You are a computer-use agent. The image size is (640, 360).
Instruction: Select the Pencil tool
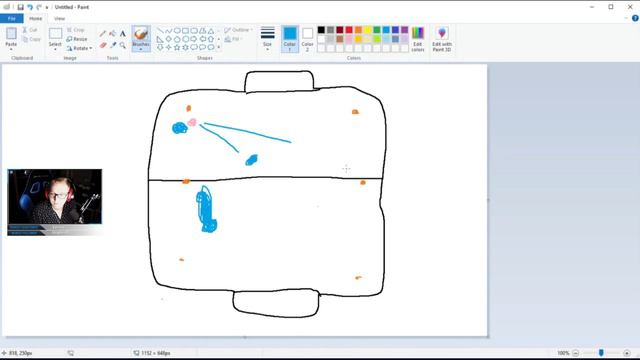click(103, 33)
